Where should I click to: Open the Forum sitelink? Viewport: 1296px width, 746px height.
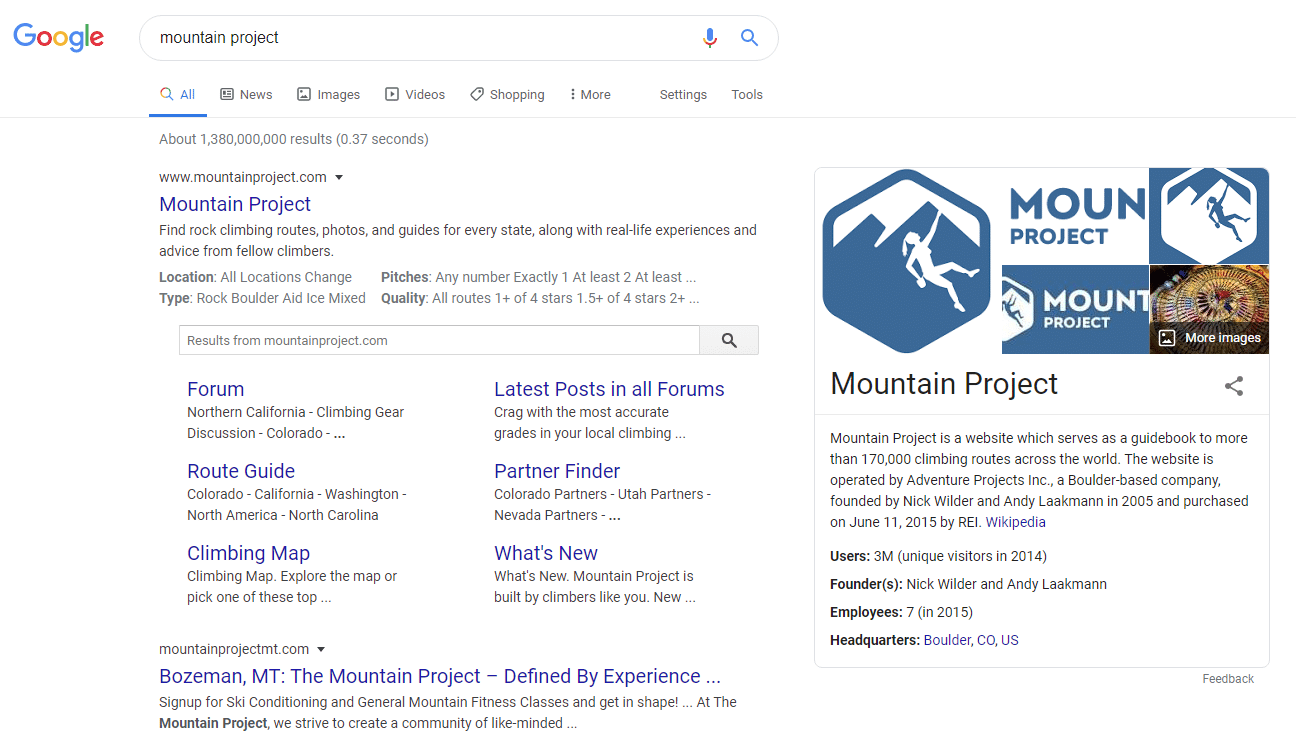pyautogui.click(x=215, y=389)
